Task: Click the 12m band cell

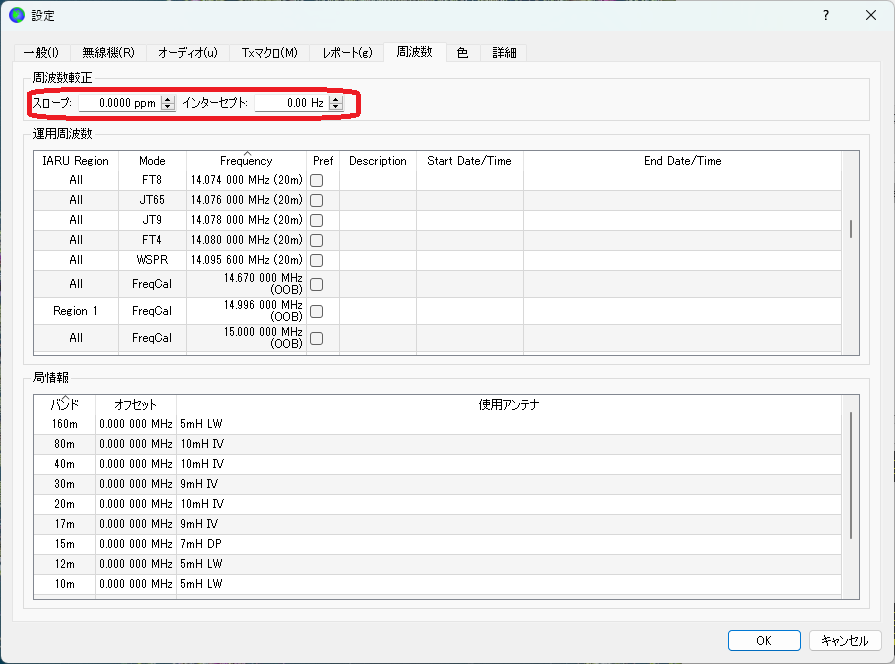Action: [x=64, y=564]
